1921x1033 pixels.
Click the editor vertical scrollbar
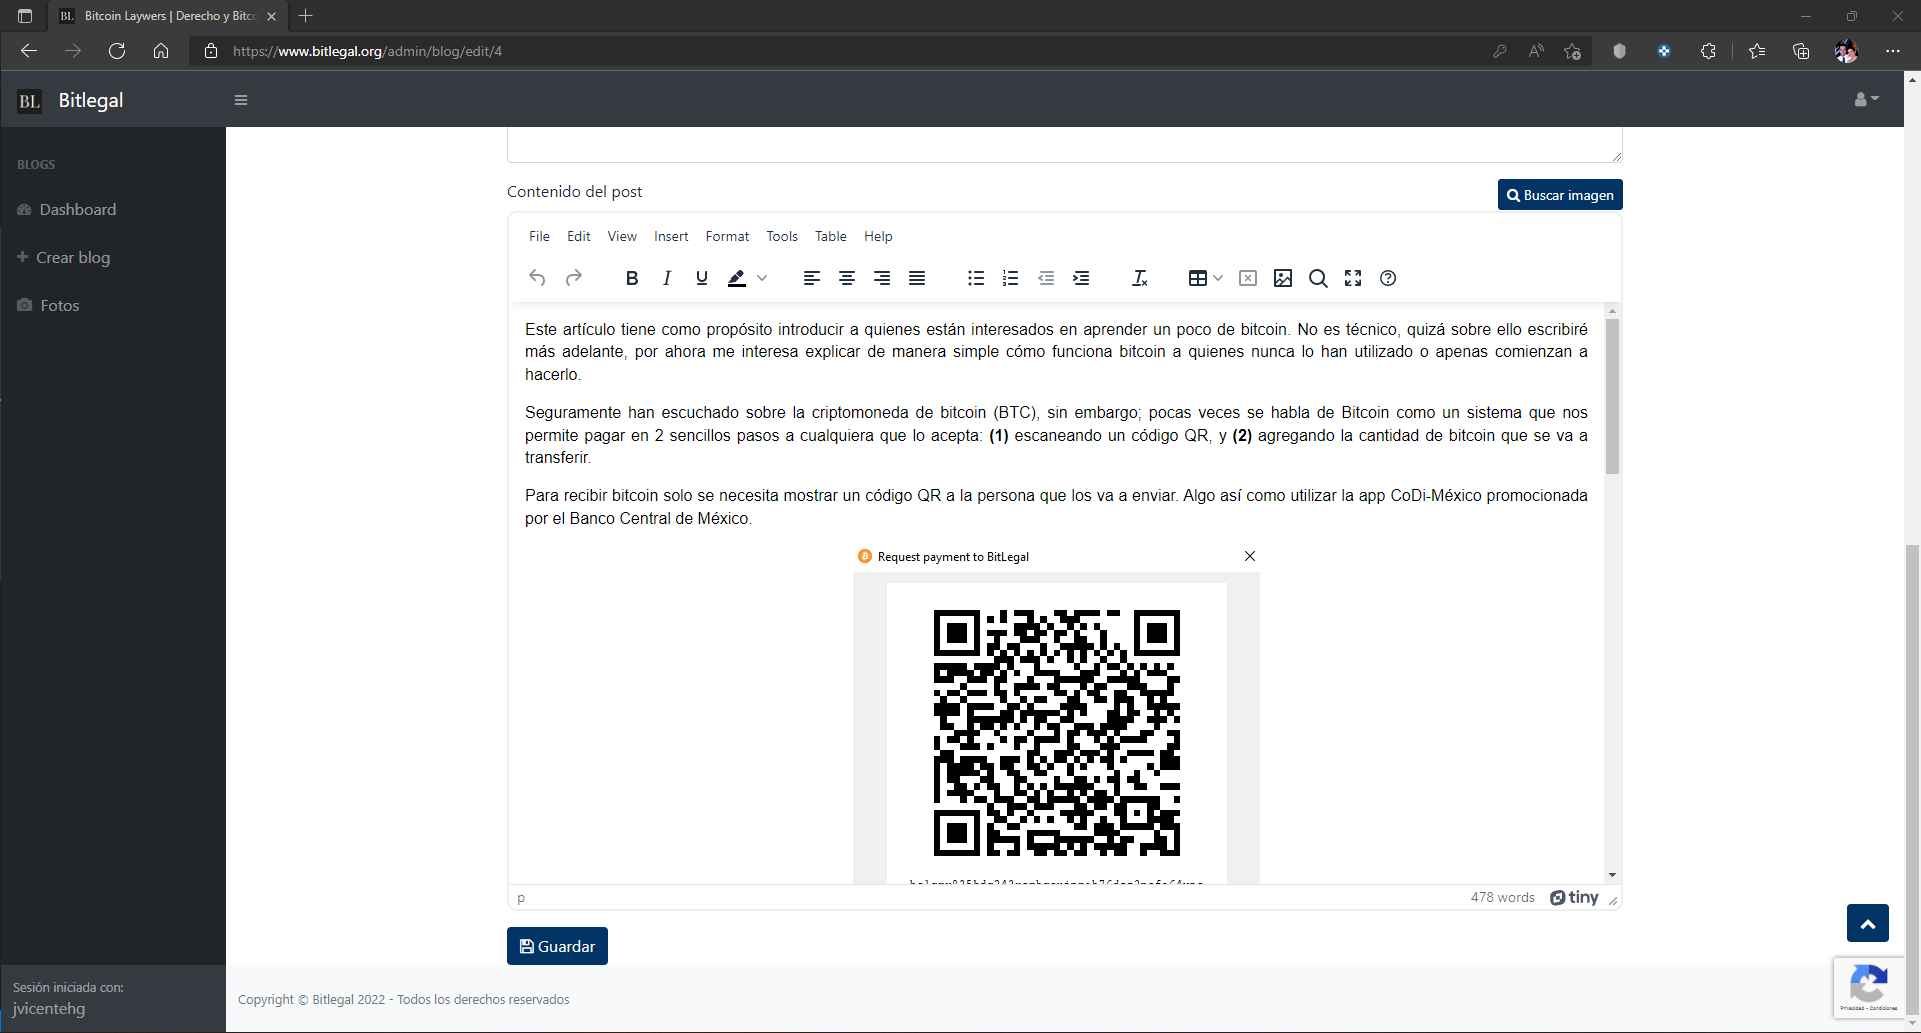pyautogui.click(x=1612, y=395)
